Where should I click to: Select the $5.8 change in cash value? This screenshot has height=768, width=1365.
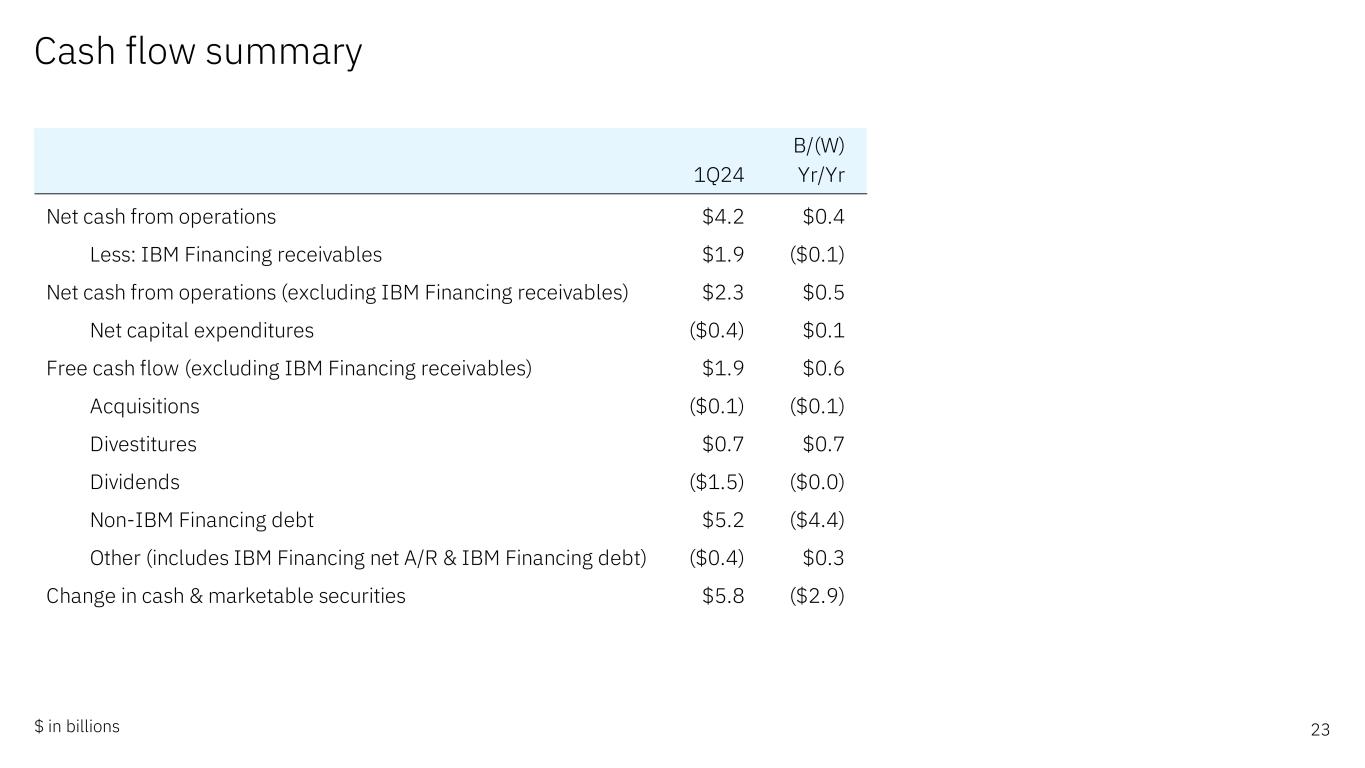(723, 597)
